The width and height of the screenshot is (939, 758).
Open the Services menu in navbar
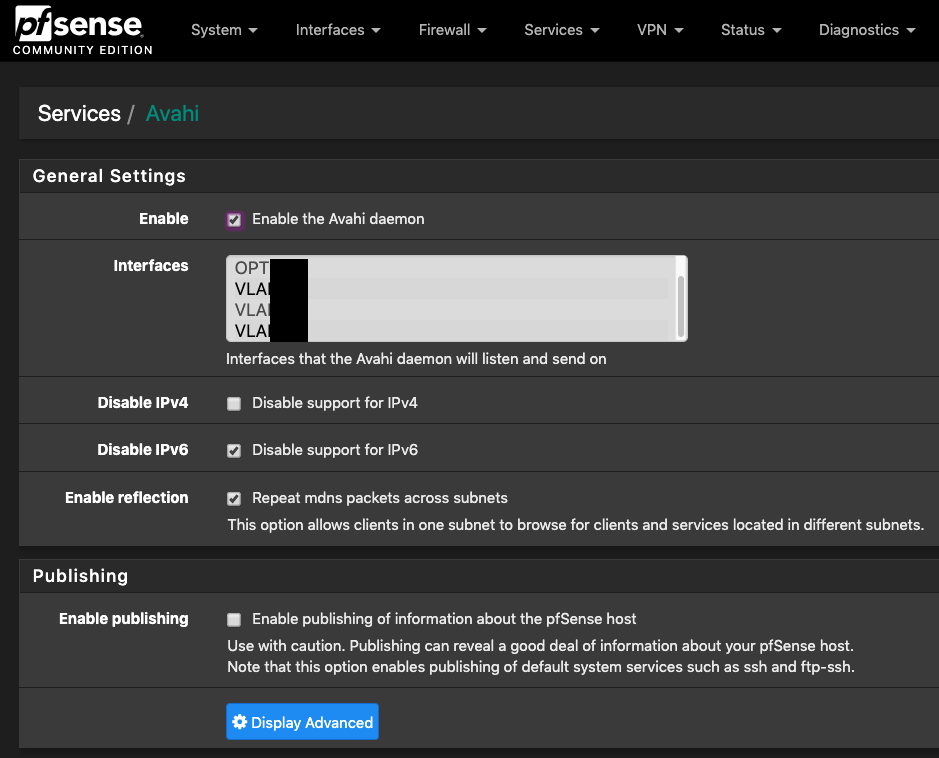pos(561,30)
